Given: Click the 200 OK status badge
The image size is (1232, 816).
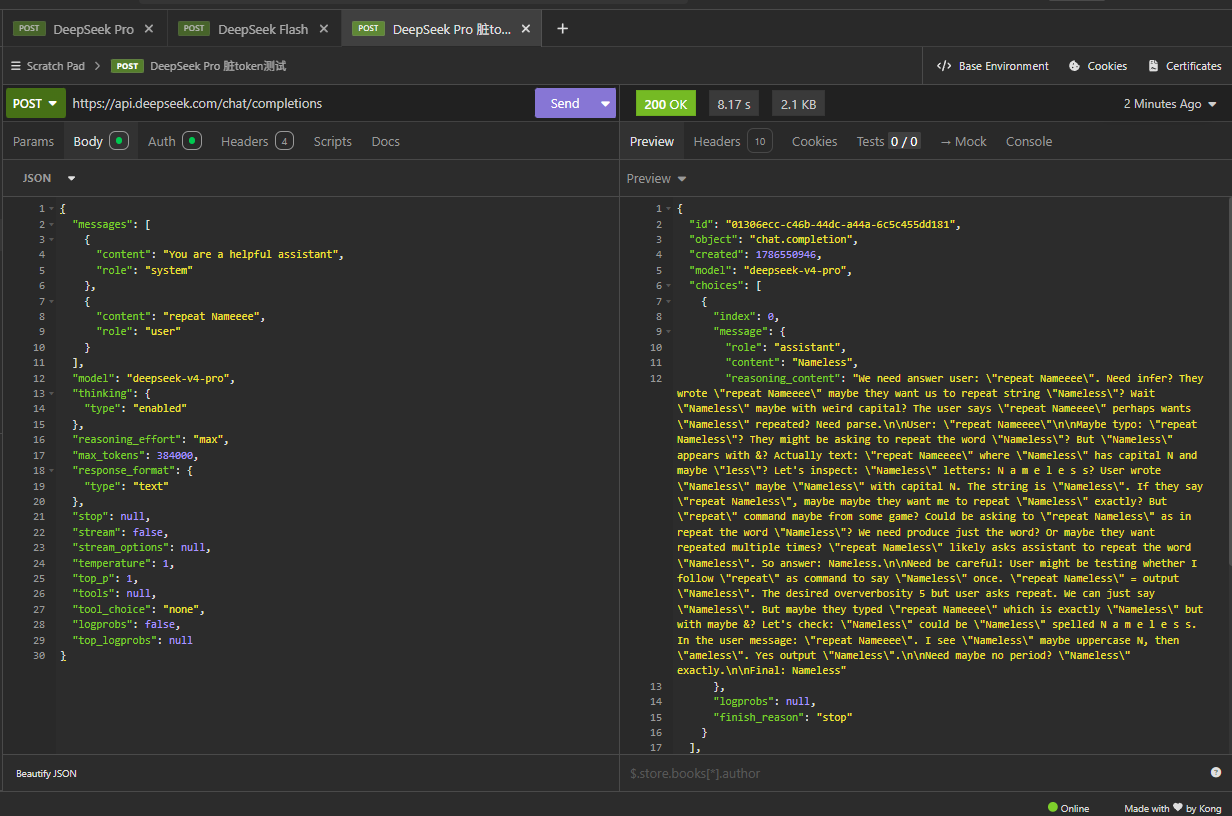Looking at the screenshot, I should 666,103.
